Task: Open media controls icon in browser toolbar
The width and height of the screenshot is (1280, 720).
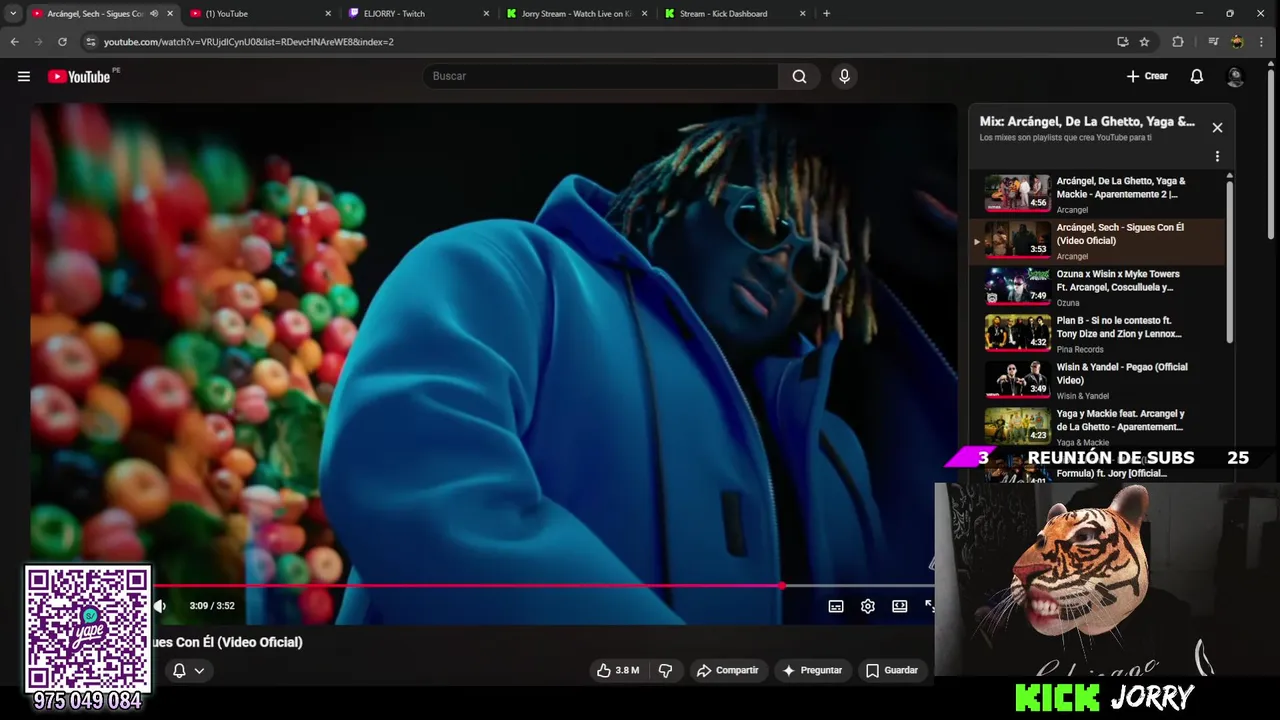Action: click(1213, 42)
